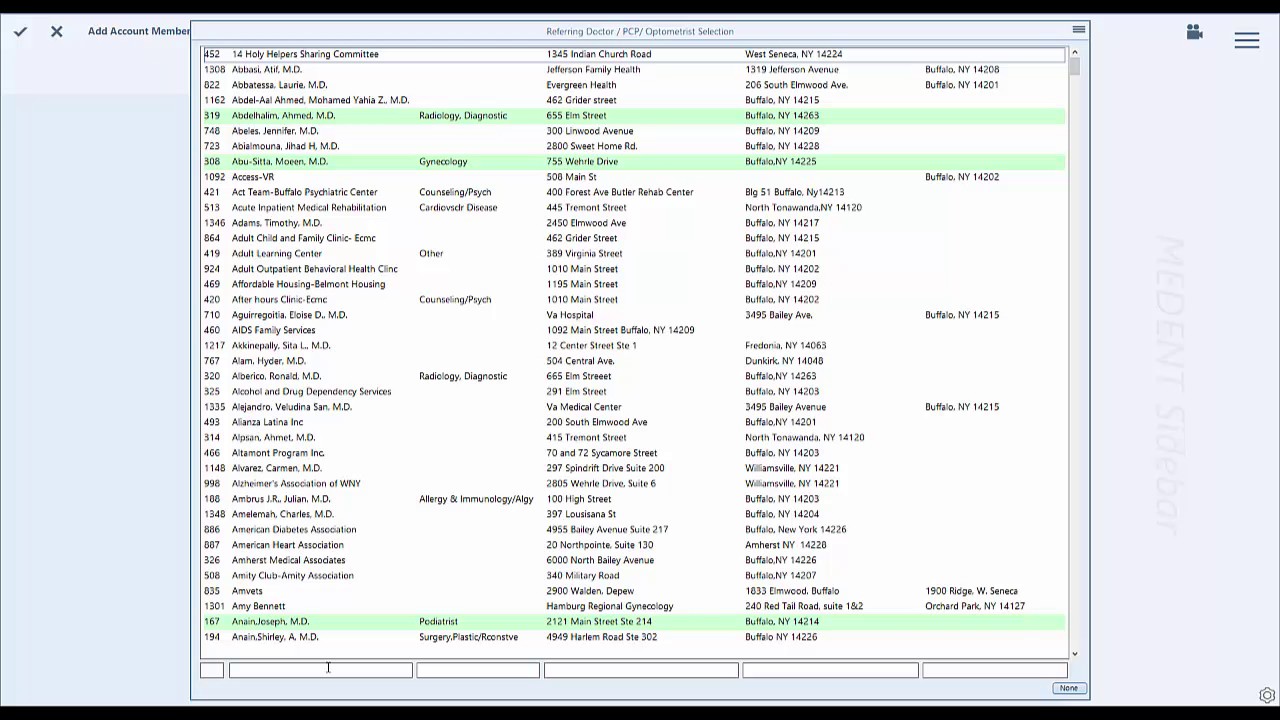The width and height of the screenshot is (1280, 720).
Task: Open the video camera icon
Action: pyautogui.click(x=1194, y=32)
